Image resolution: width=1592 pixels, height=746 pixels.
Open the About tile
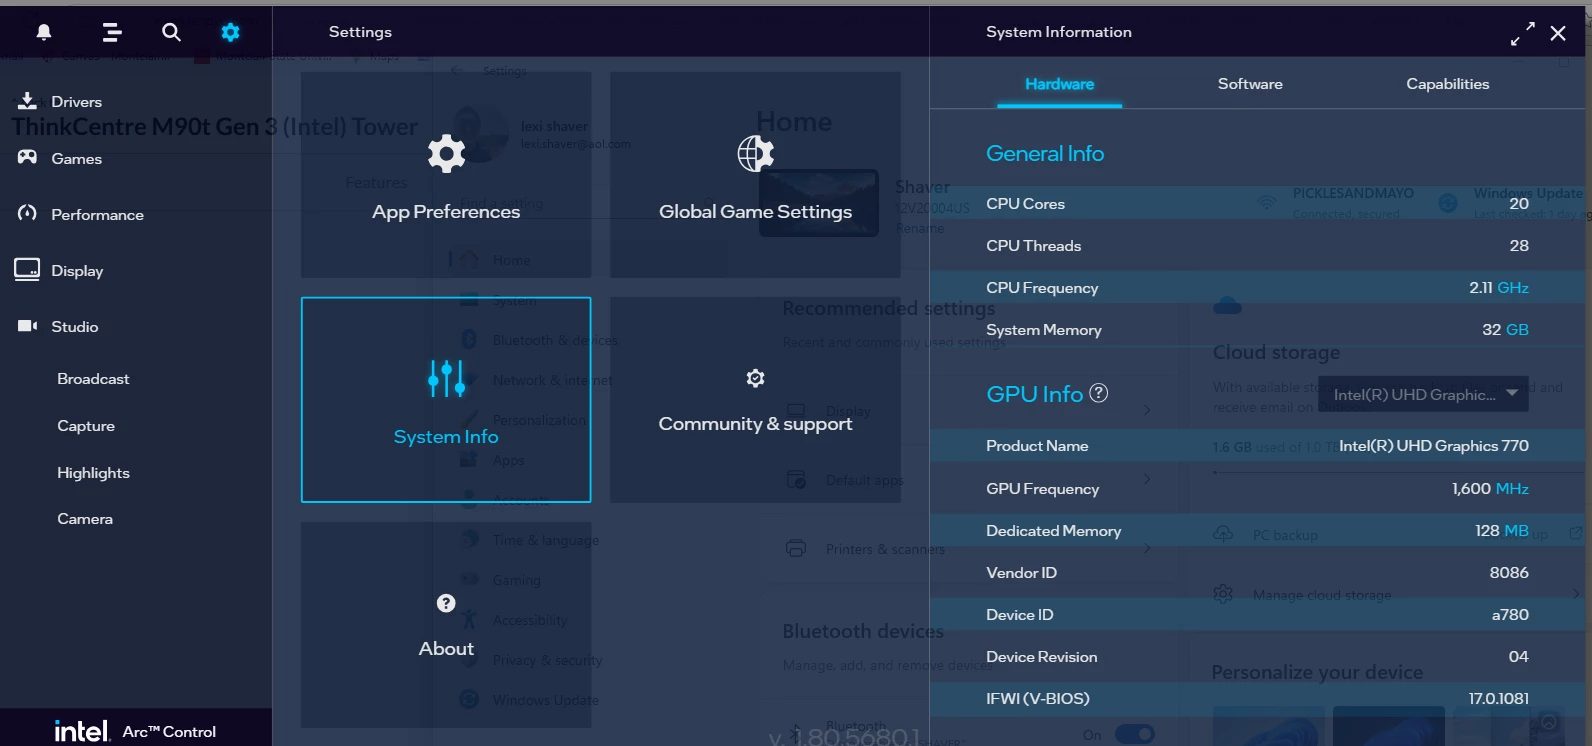pos(446,625)
